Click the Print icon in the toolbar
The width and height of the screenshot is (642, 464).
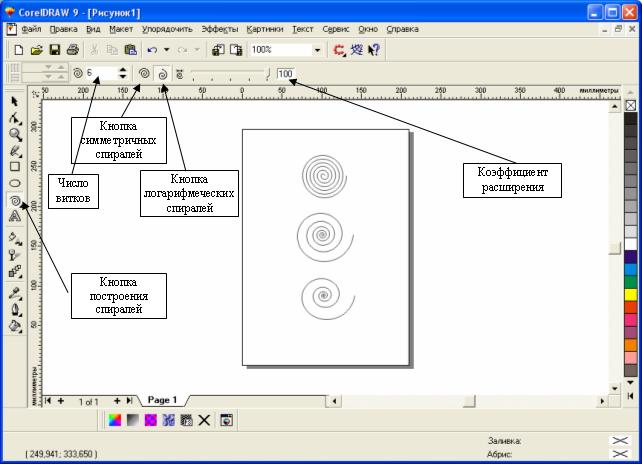[x=73, y=49]
